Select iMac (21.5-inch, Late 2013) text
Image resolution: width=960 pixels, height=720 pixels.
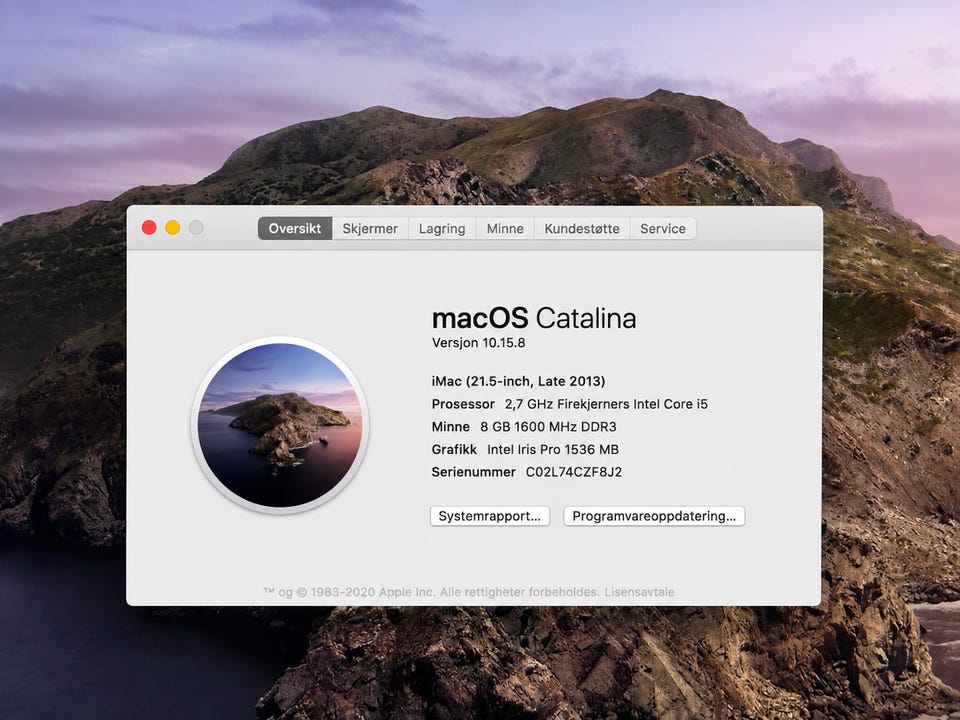pyautogui.click(x=518, y=381)
